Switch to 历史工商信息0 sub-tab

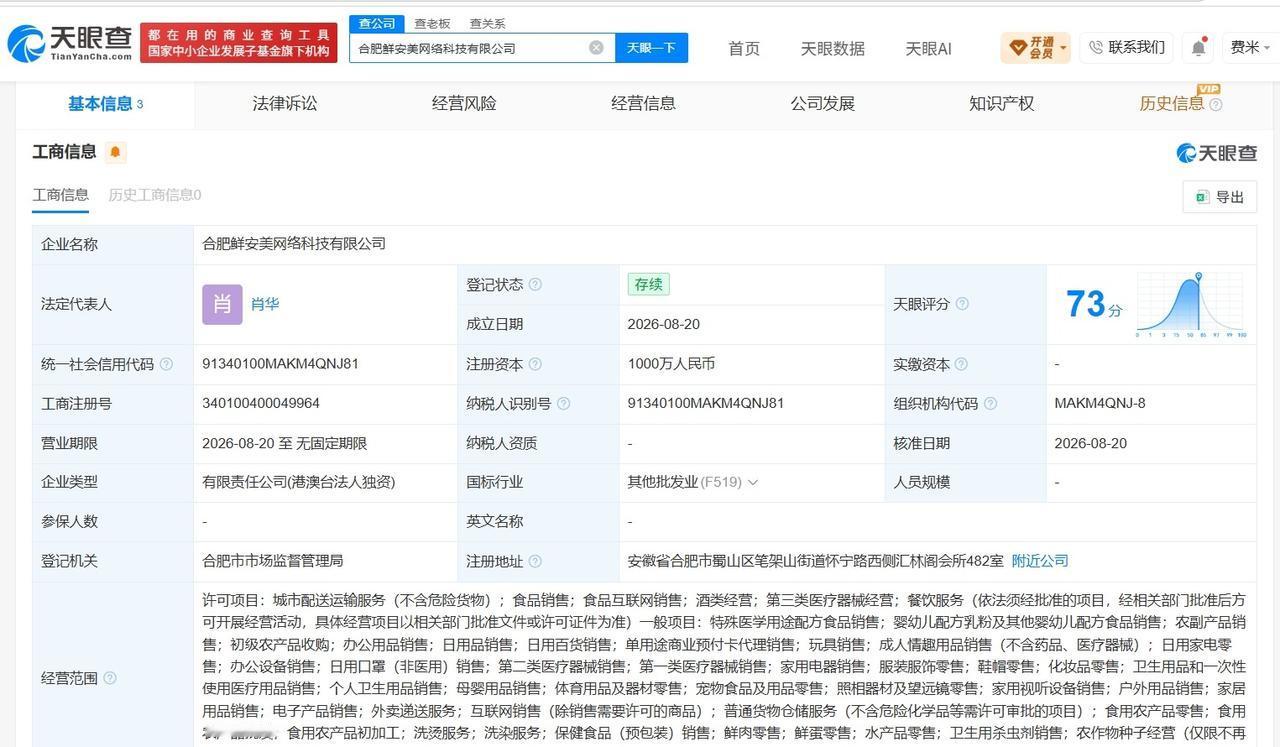coord(155,195)
